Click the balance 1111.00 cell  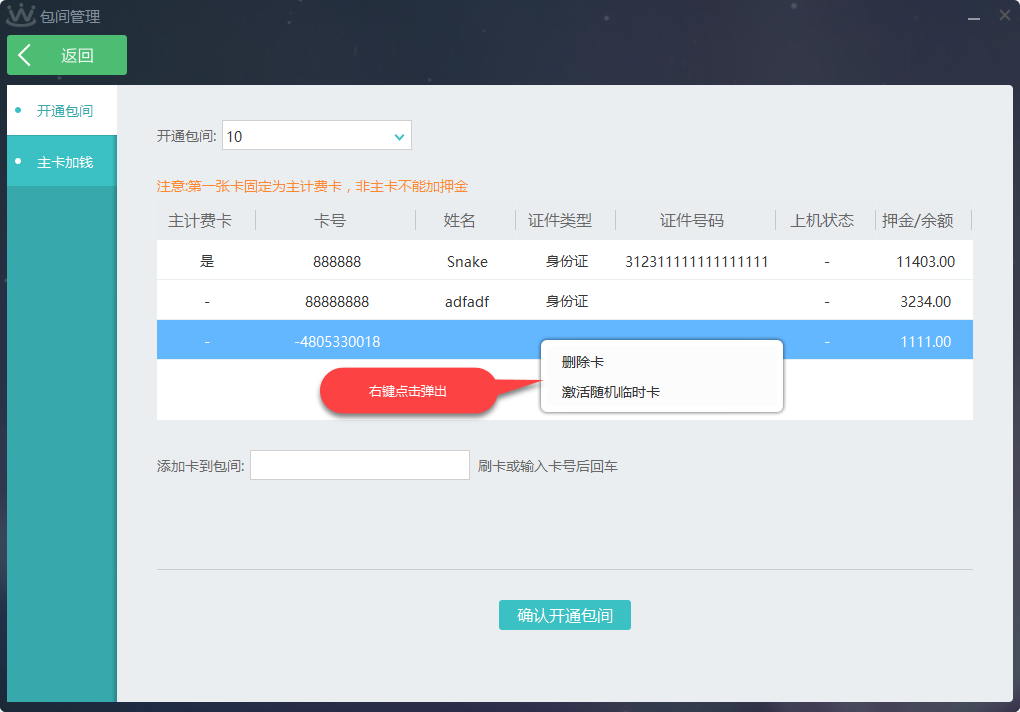(x=925, y=341)
